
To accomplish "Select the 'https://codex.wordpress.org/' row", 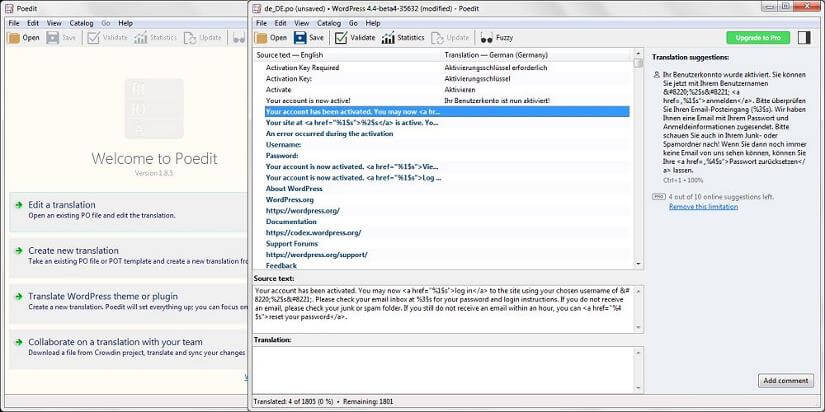I will [447, 233].
